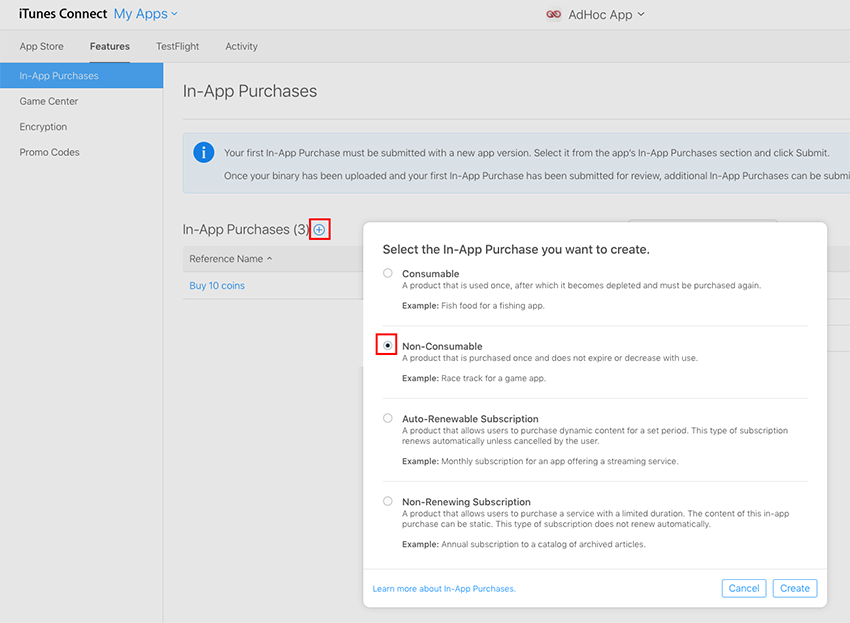
Task: Select the Consumable radio button
Action: [x=388, y=273]
